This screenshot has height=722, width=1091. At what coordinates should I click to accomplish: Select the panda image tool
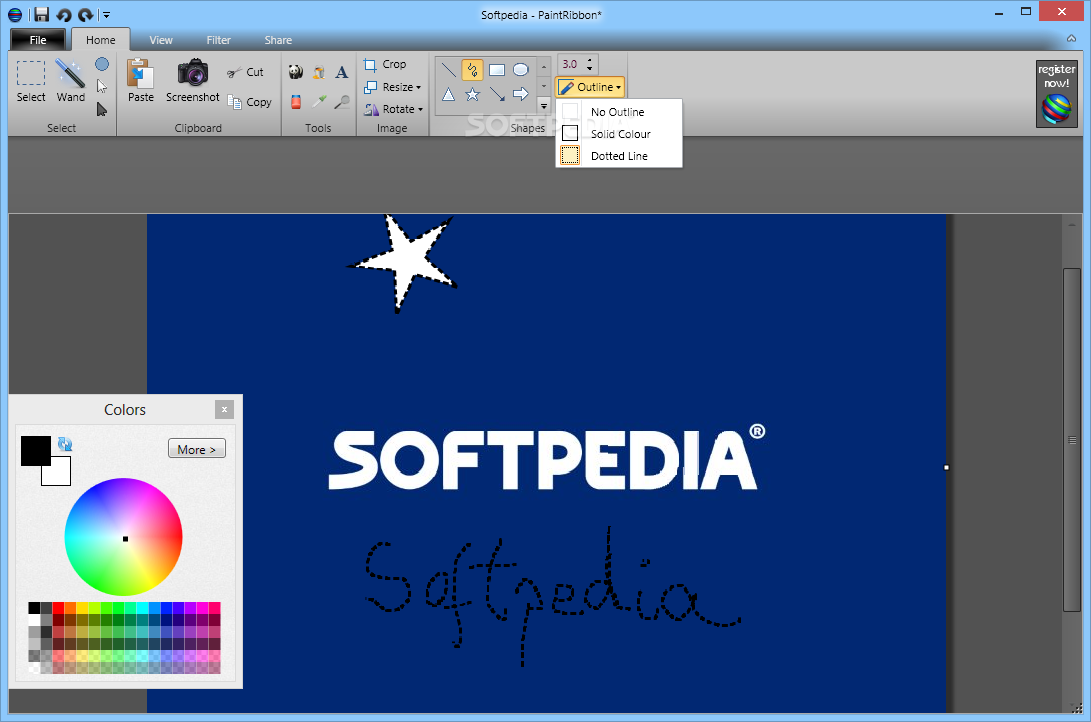[296, 72]
